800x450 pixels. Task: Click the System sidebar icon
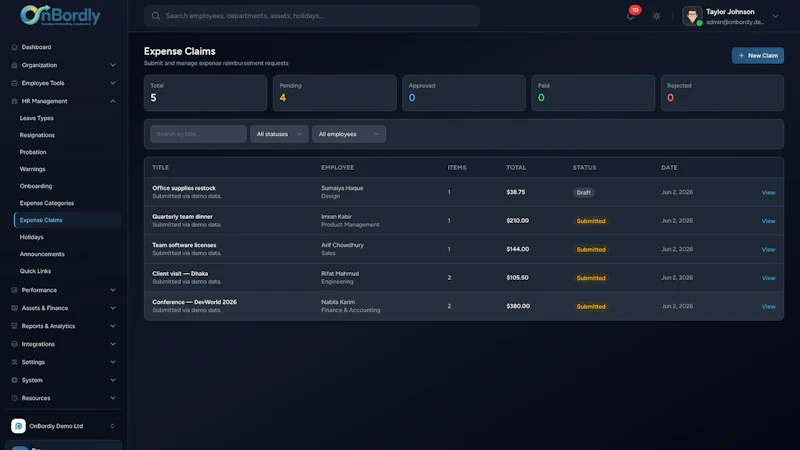14,380
